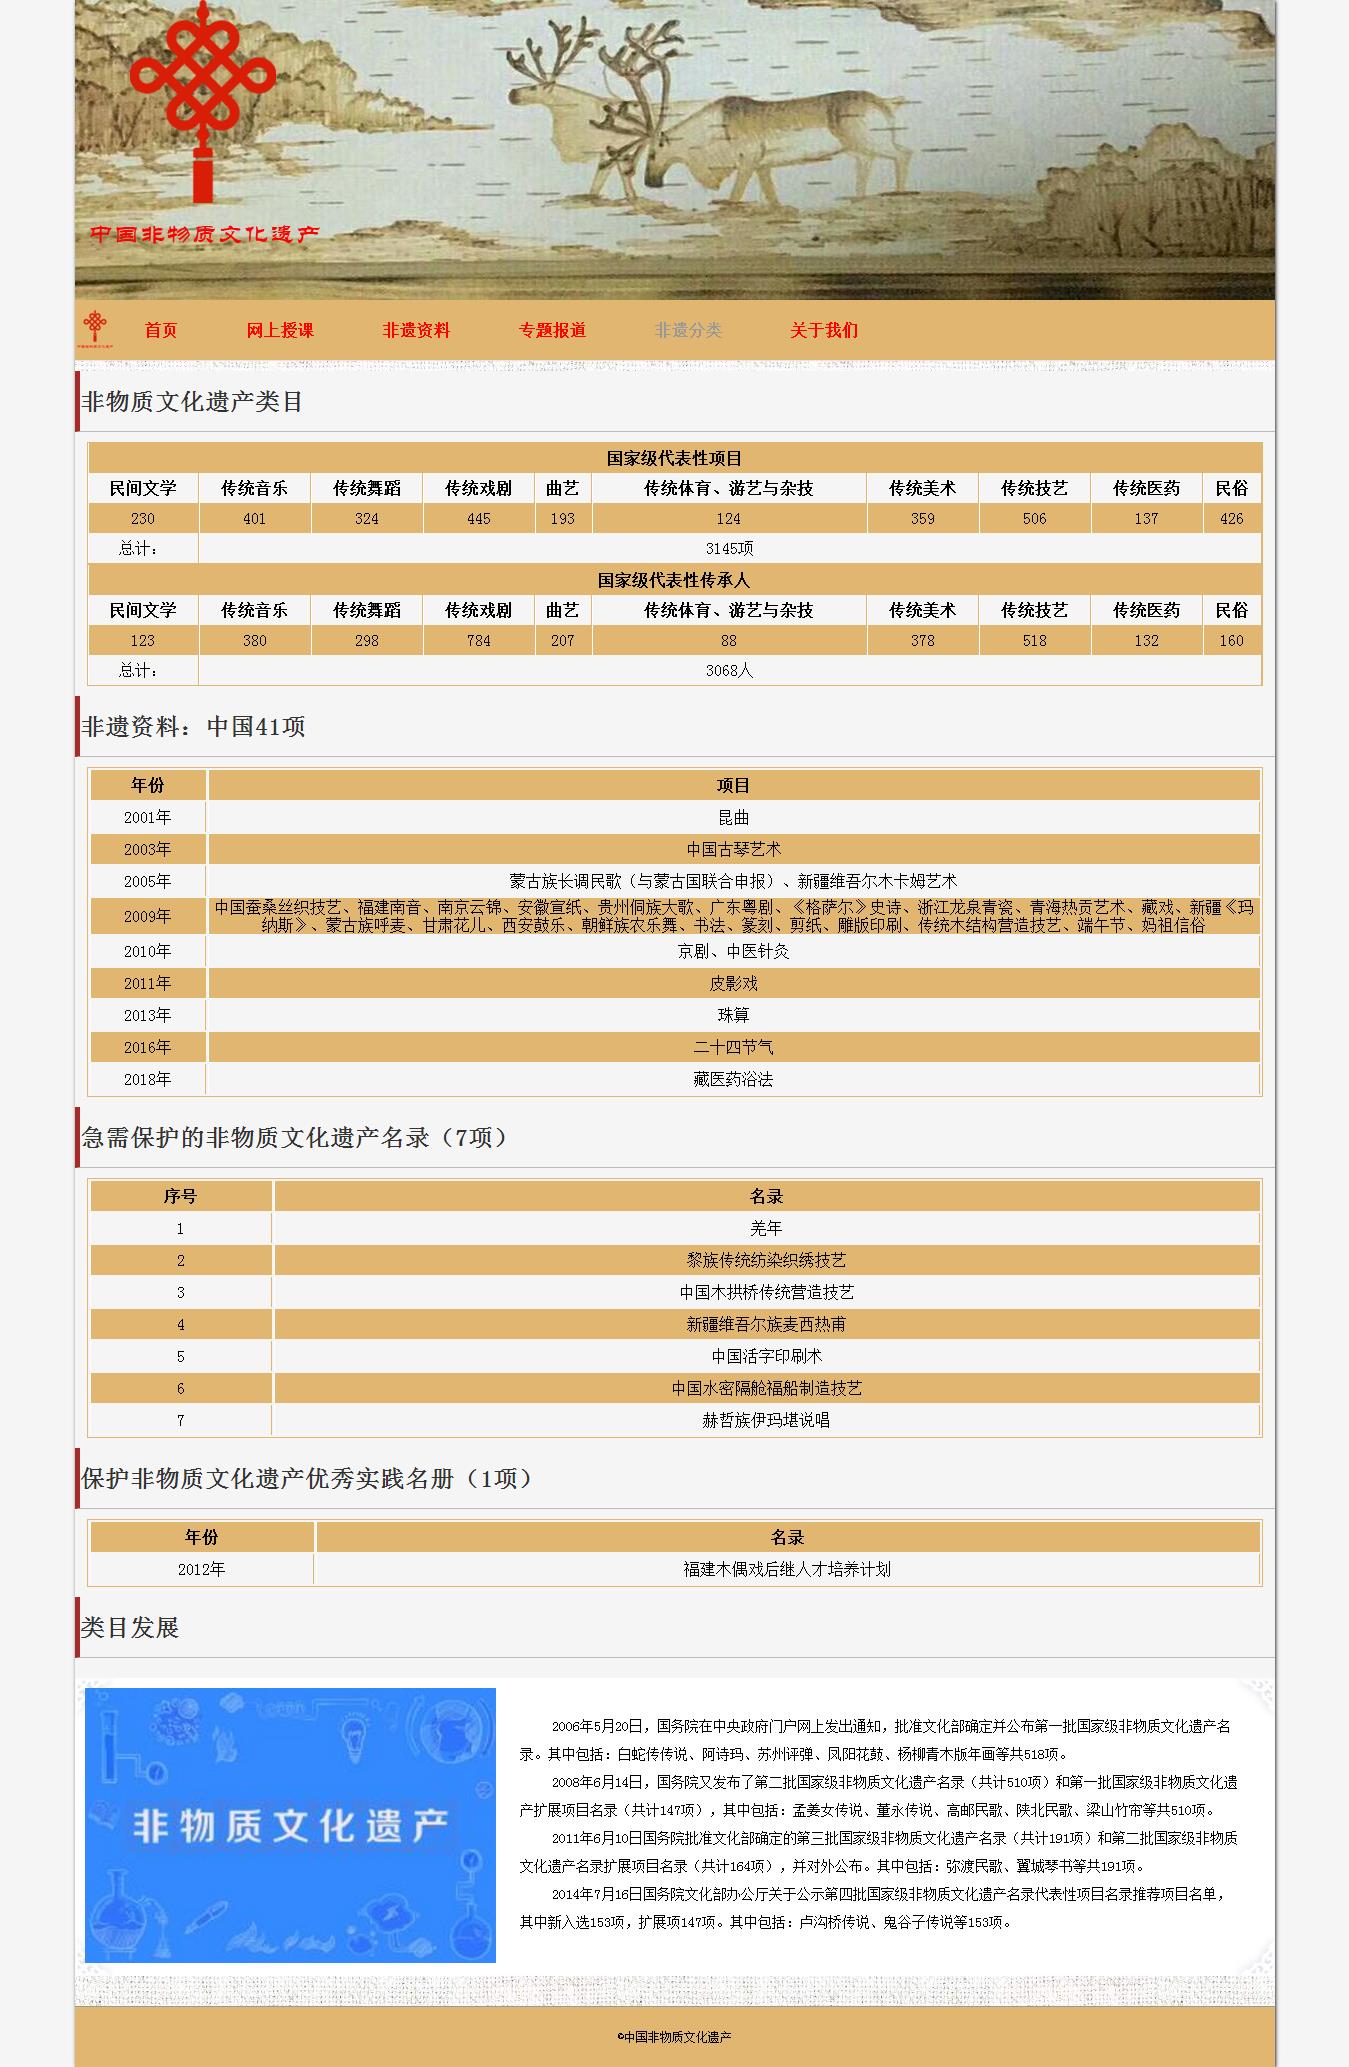Click the blue 非物质文化遗产 image
1349x2067 pixels.
(290, 1825)
